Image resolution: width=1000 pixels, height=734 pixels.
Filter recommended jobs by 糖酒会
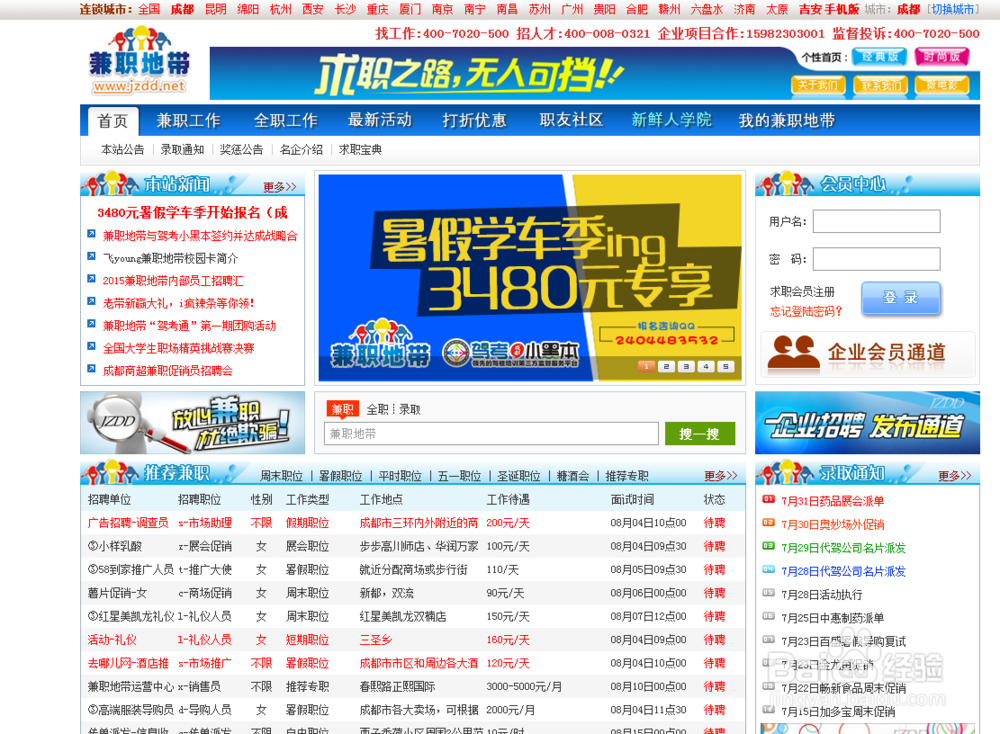573,476
